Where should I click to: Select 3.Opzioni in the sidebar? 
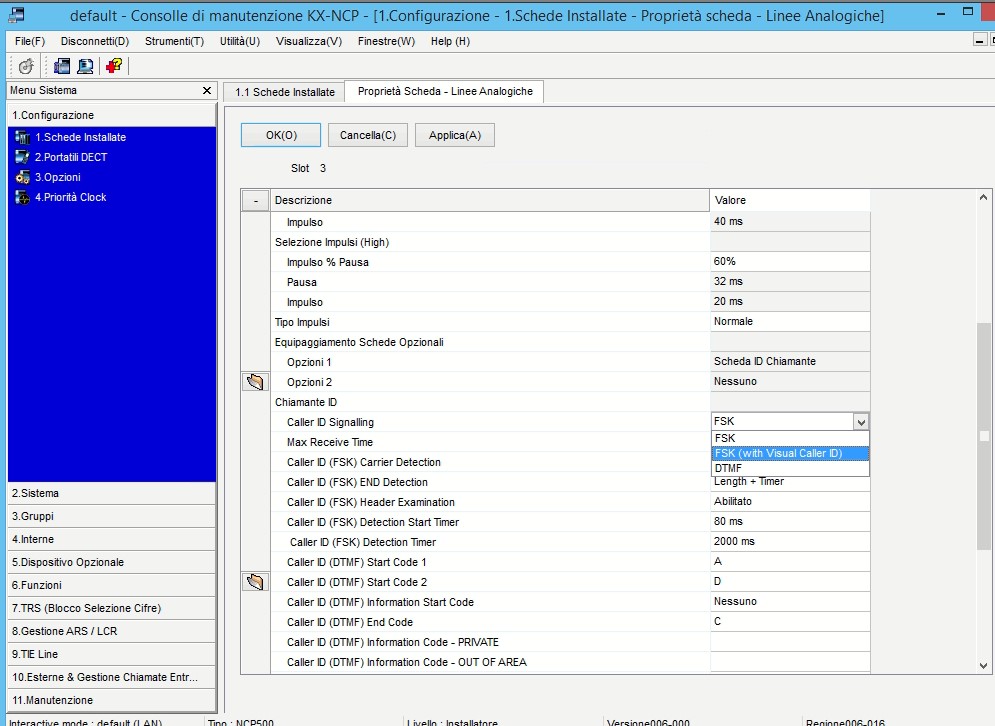[x=58, y=177]
